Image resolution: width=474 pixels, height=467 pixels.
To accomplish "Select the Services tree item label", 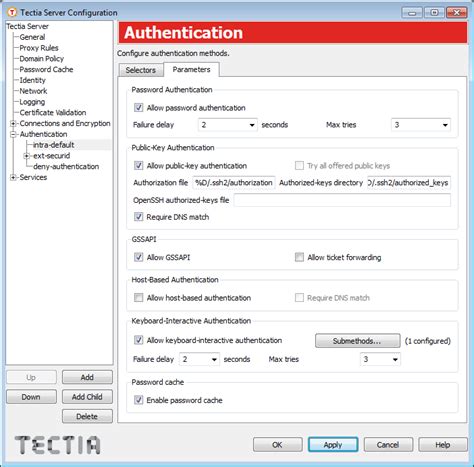I will (x=33, y=177).
